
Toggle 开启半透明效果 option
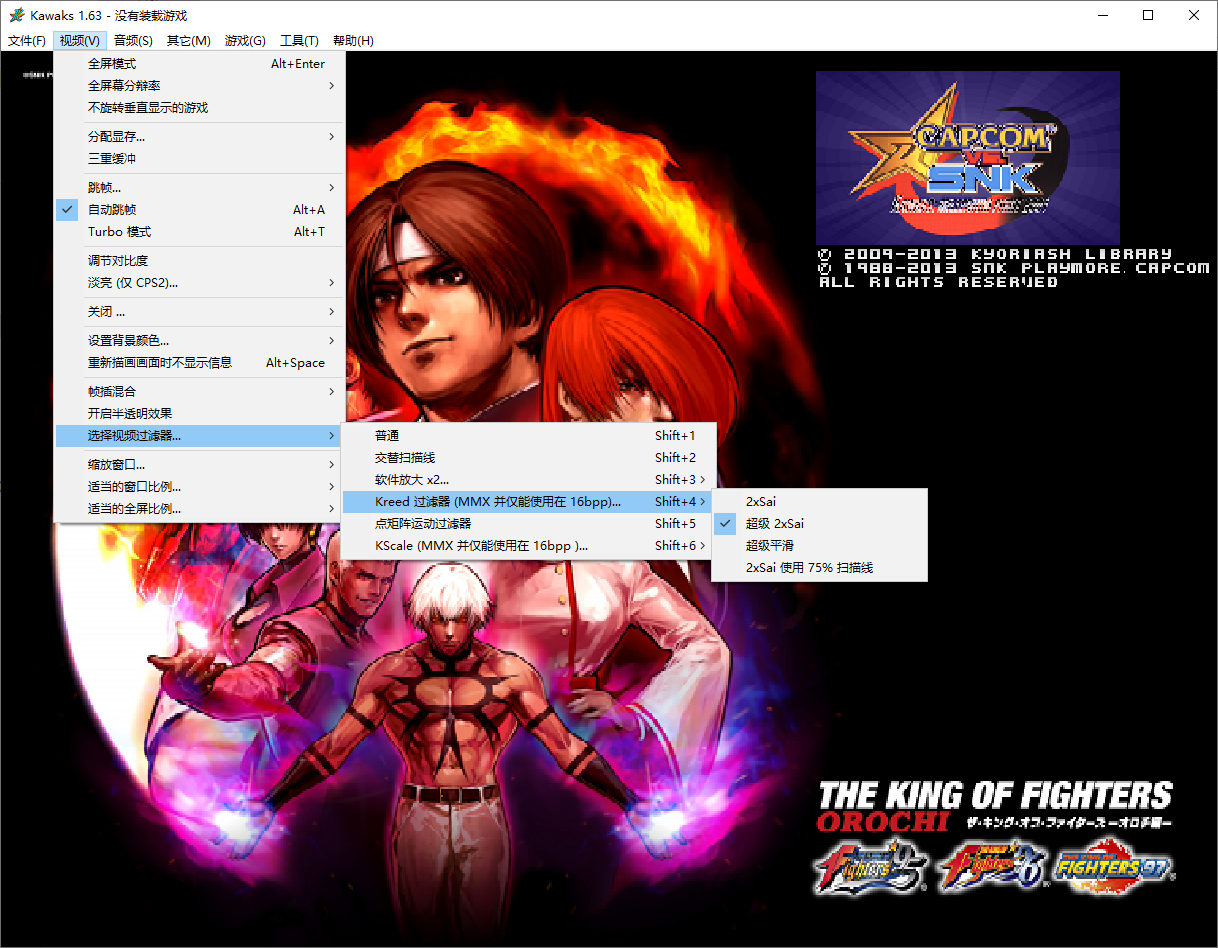pyautogui.click(x=200, y=414)
